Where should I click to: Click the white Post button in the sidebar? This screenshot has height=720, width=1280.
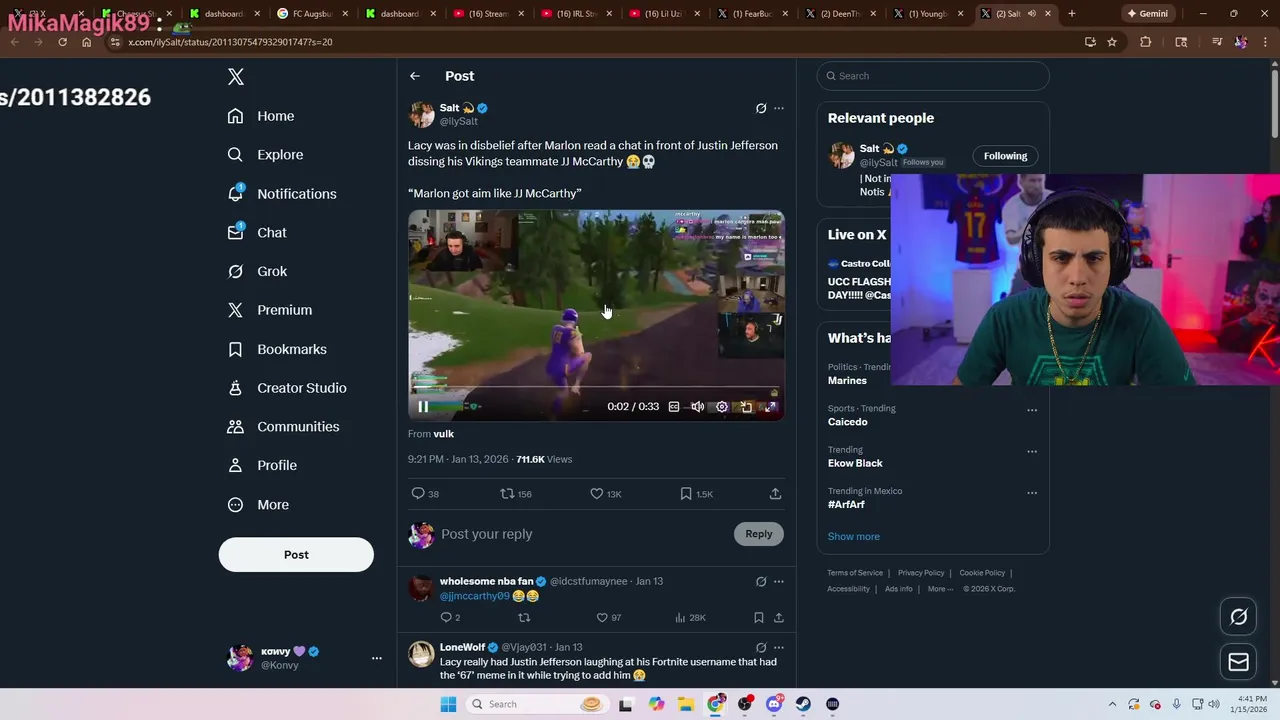point(296,555)
